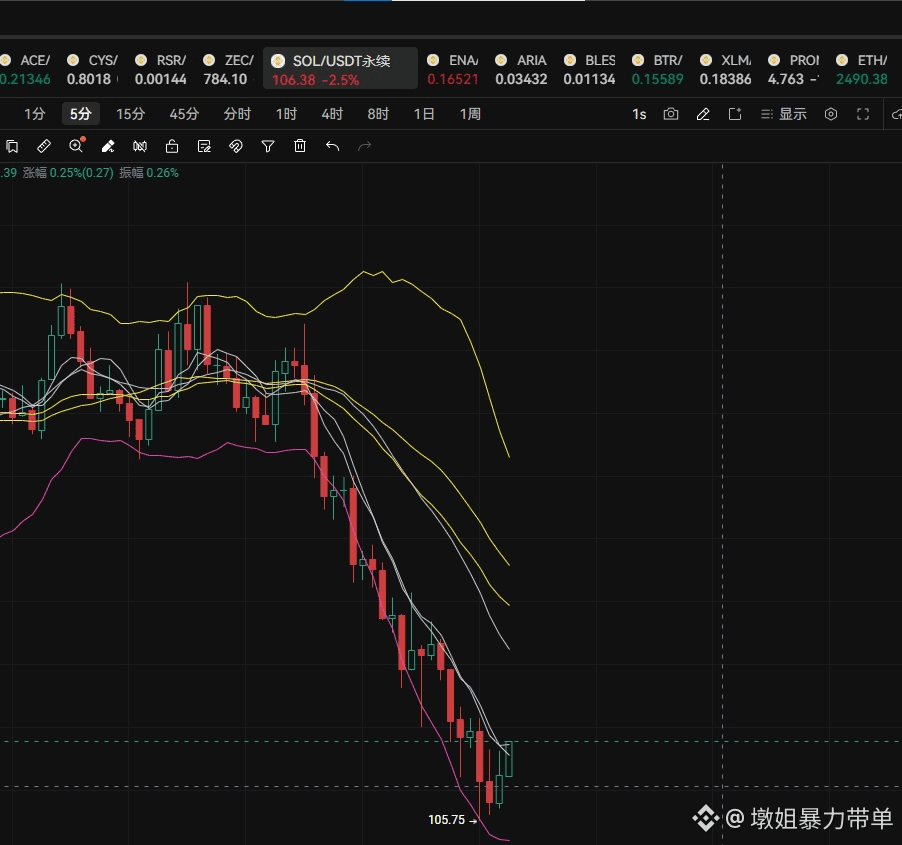Switch to the 1周 weekly timeframe
Screen dimensions: 902x845
point(470,114)
